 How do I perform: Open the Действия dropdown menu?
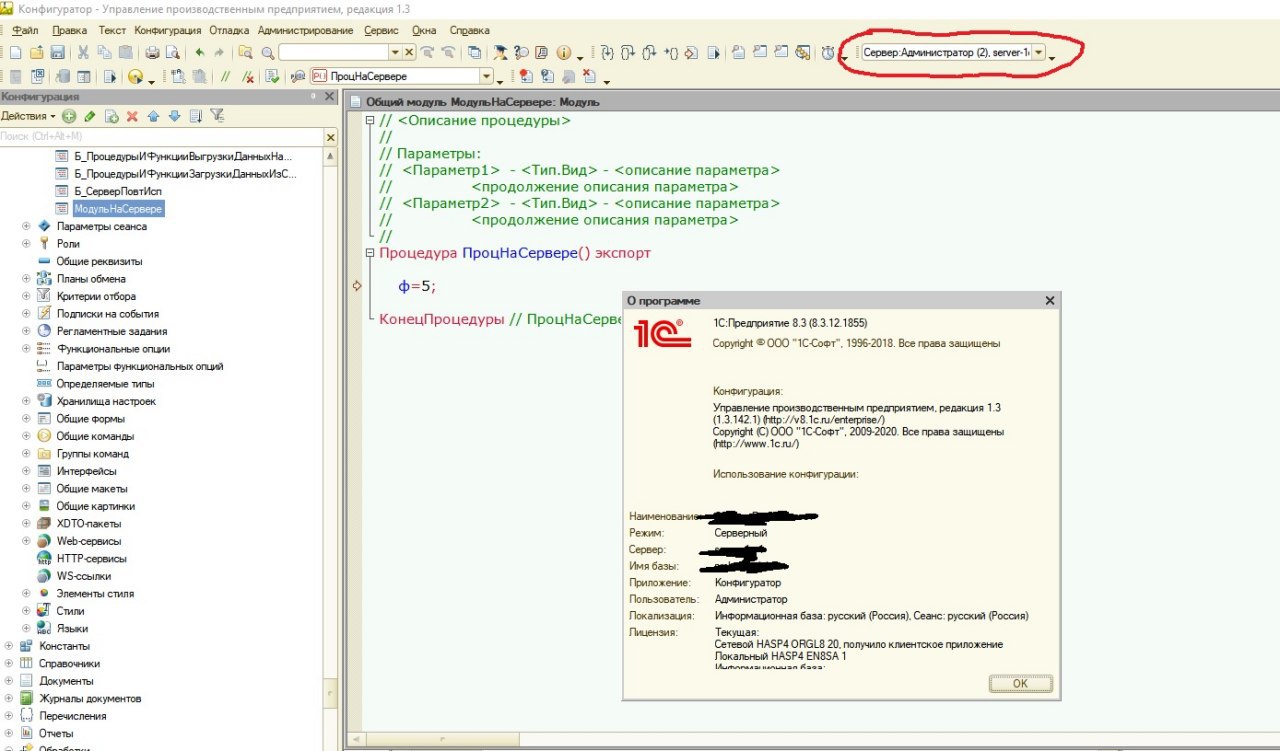pyautogui.click(x=28, y=116)
